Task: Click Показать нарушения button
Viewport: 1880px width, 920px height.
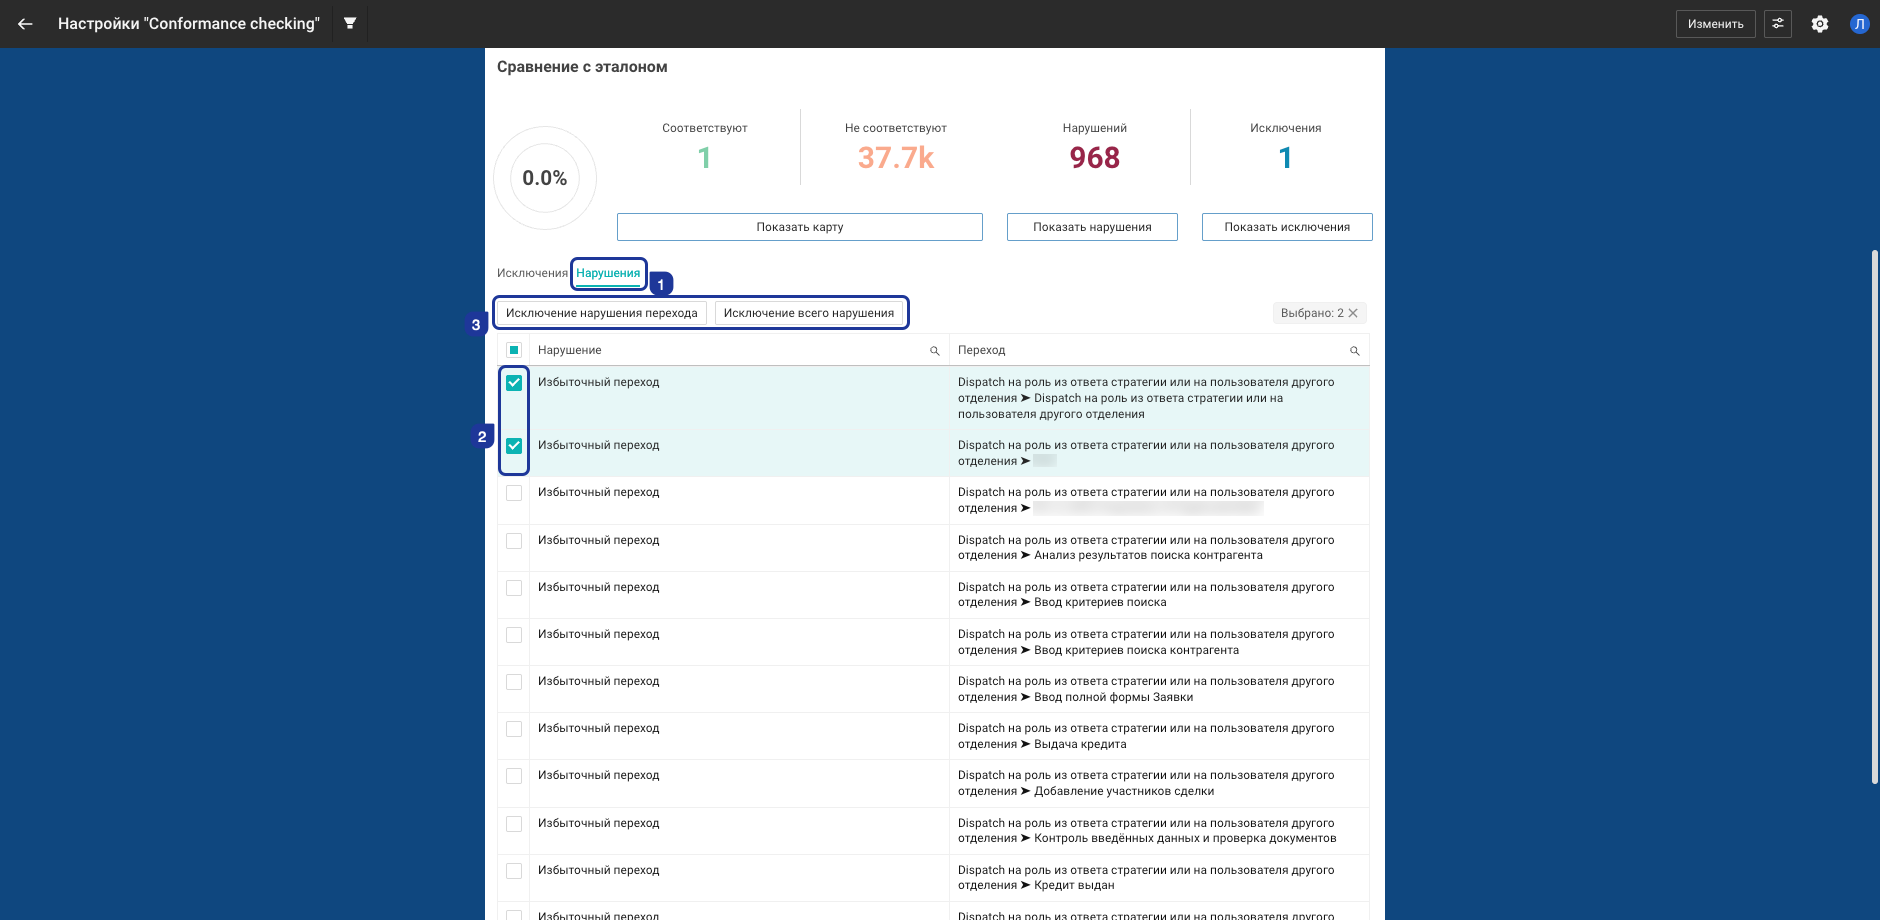Action: [1092, 227]
